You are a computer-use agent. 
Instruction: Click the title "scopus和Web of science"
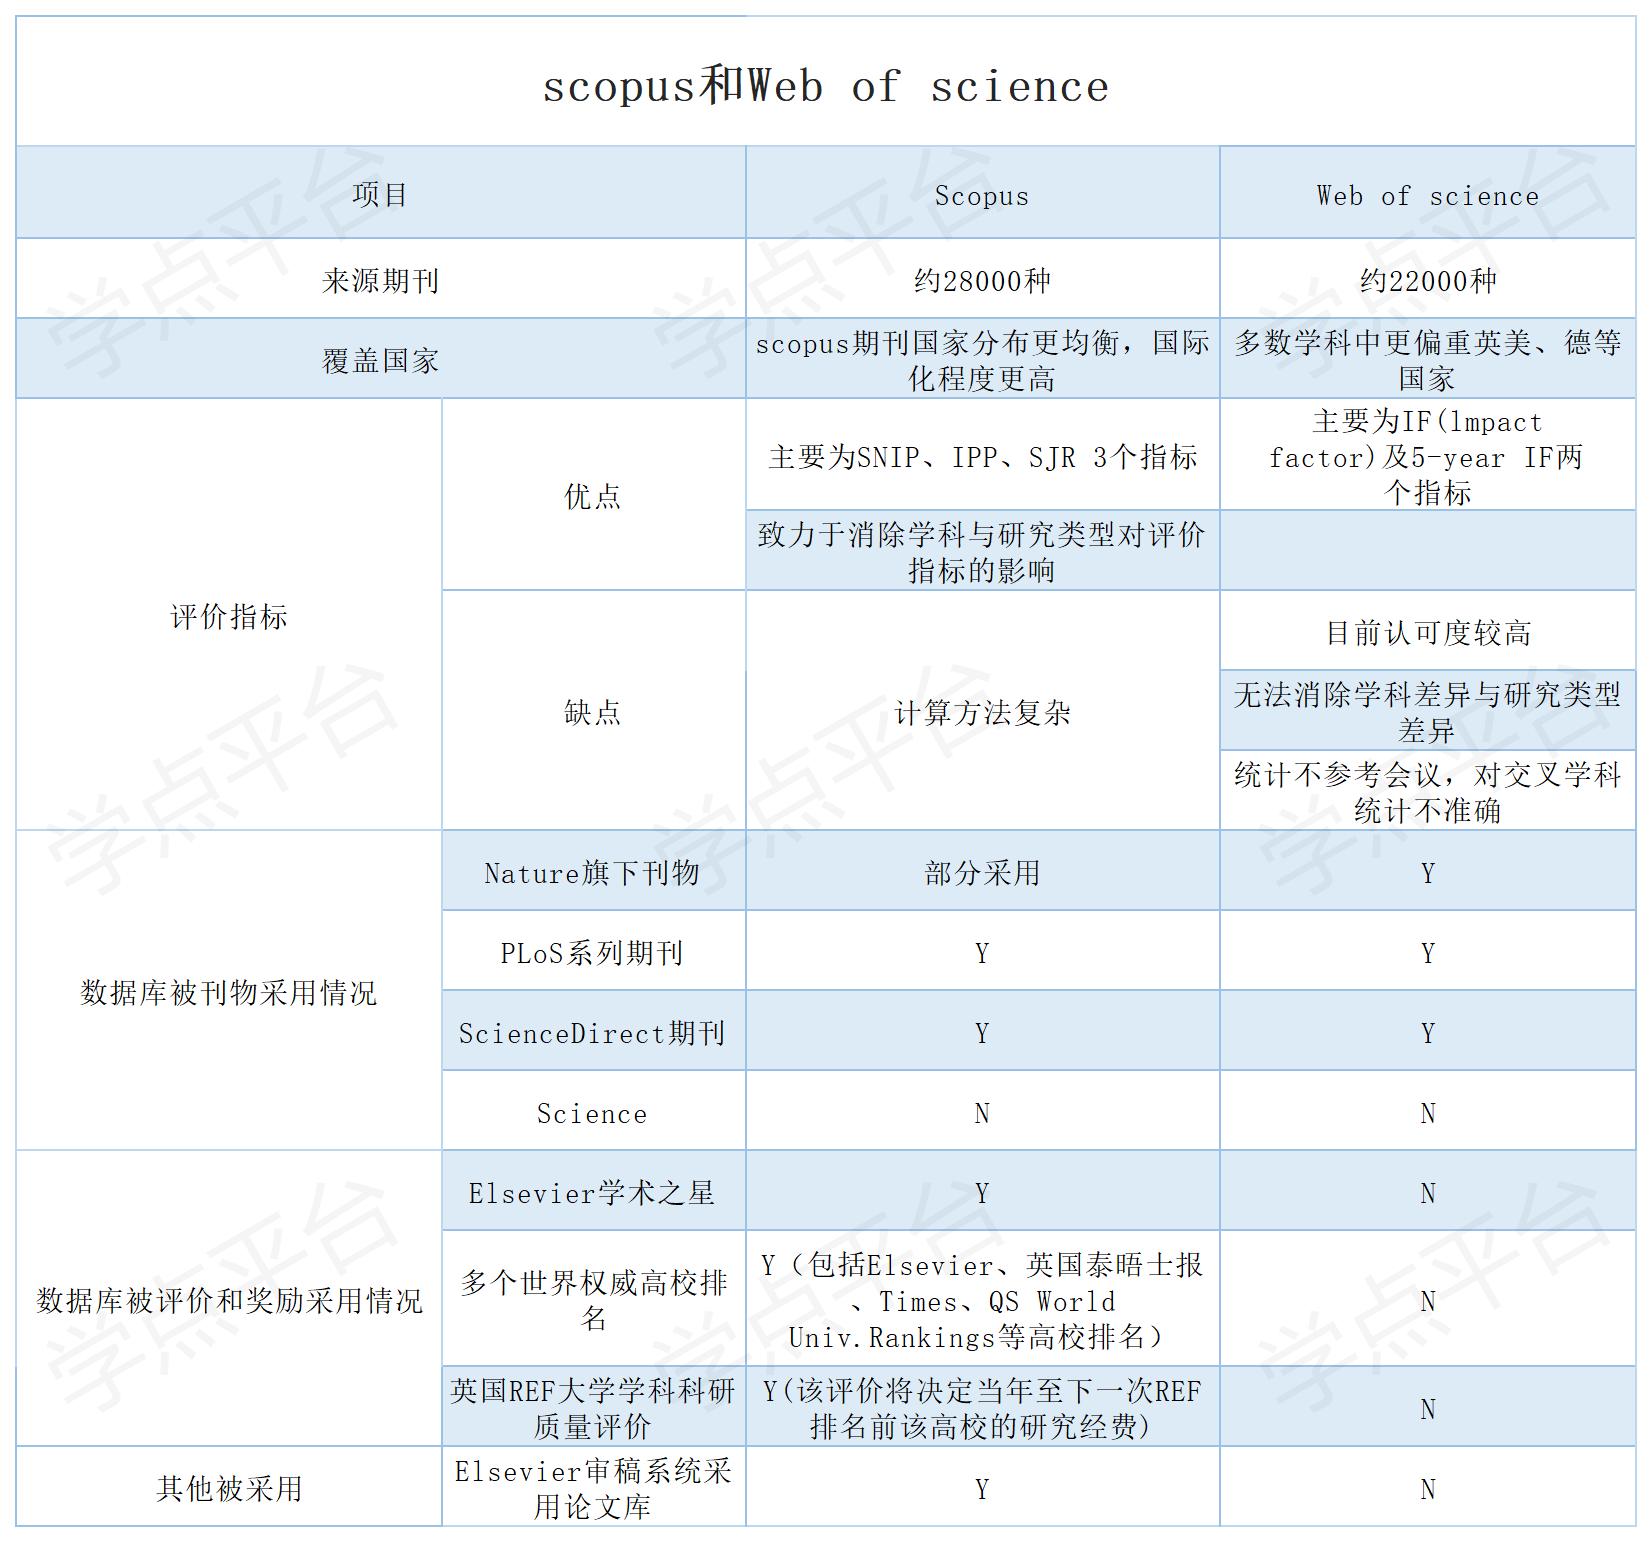coord(826,86)
